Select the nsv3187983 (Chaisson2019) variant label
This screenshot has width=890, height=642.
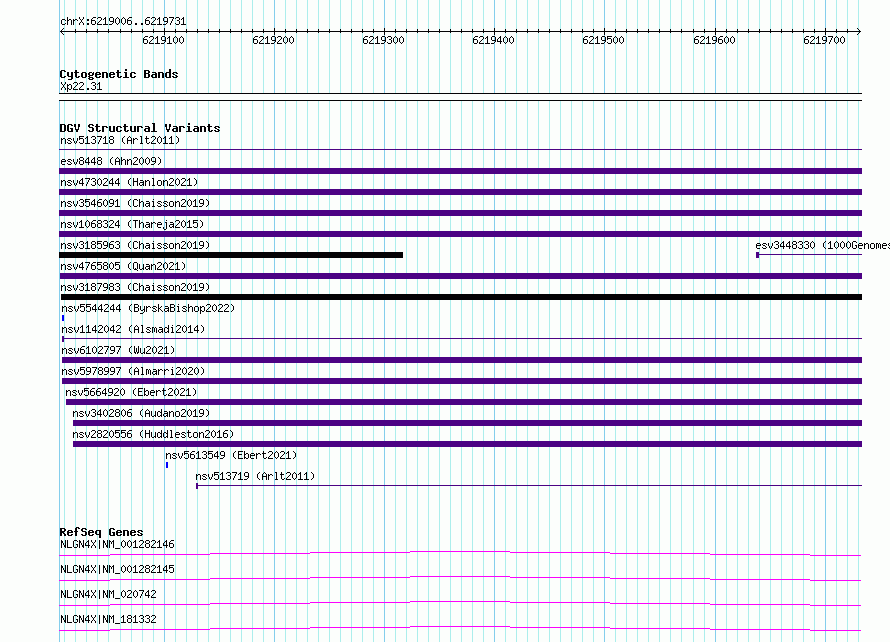135,287
